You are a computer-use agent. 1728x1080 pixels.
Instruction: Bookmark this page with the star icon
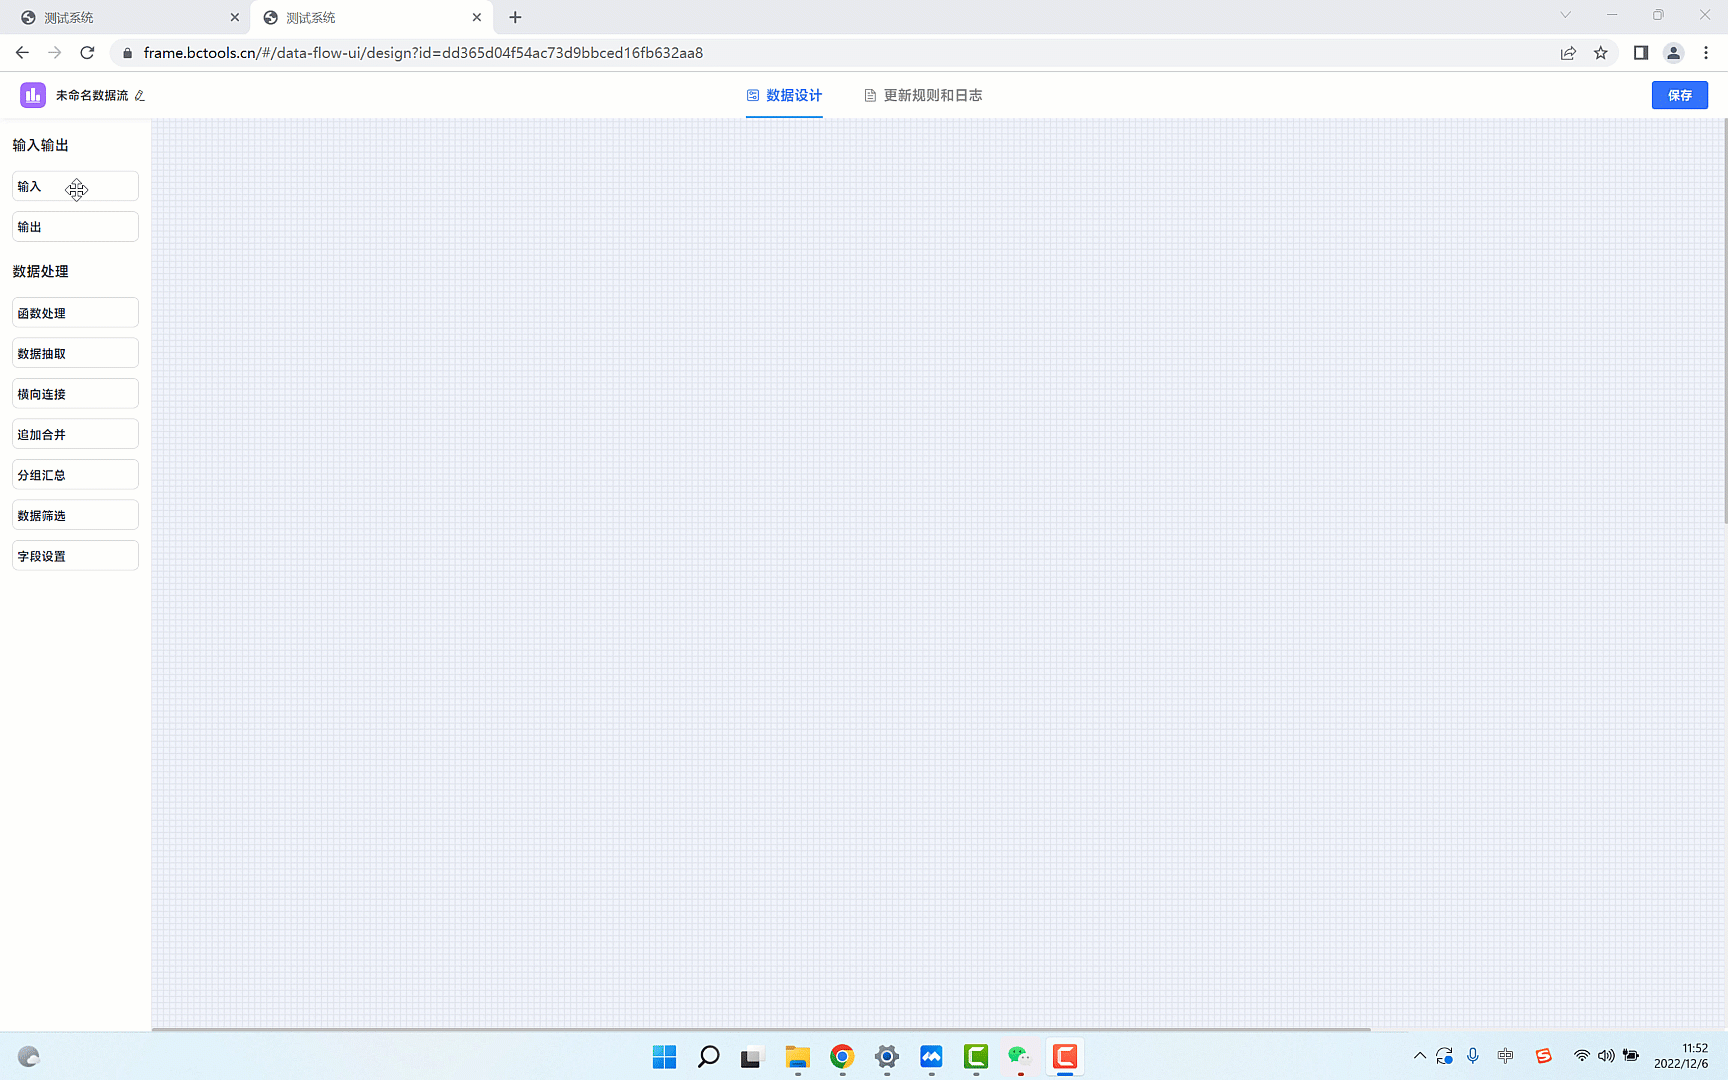click(x=1601, y=53)
